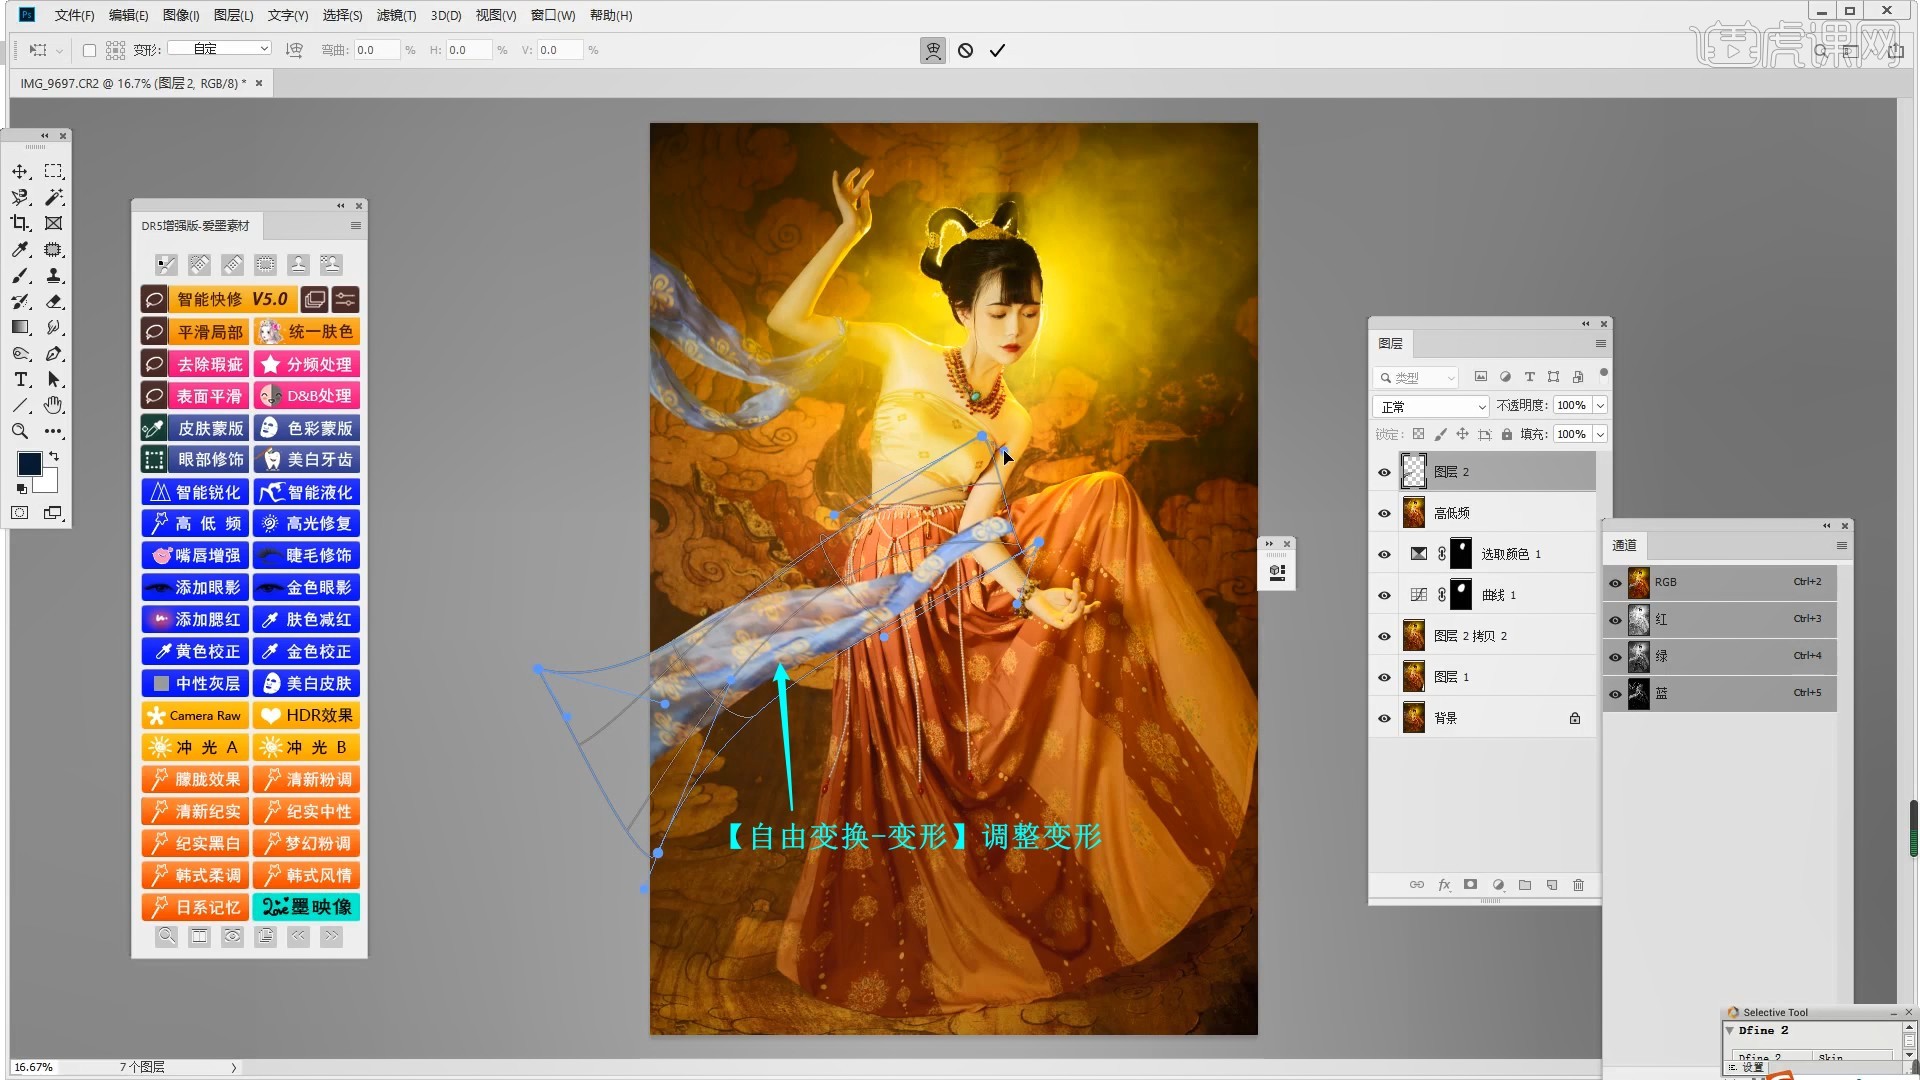Cancel the transform with the circle-slash icon
The image size is (1920, 1080).
pos(965,50)
